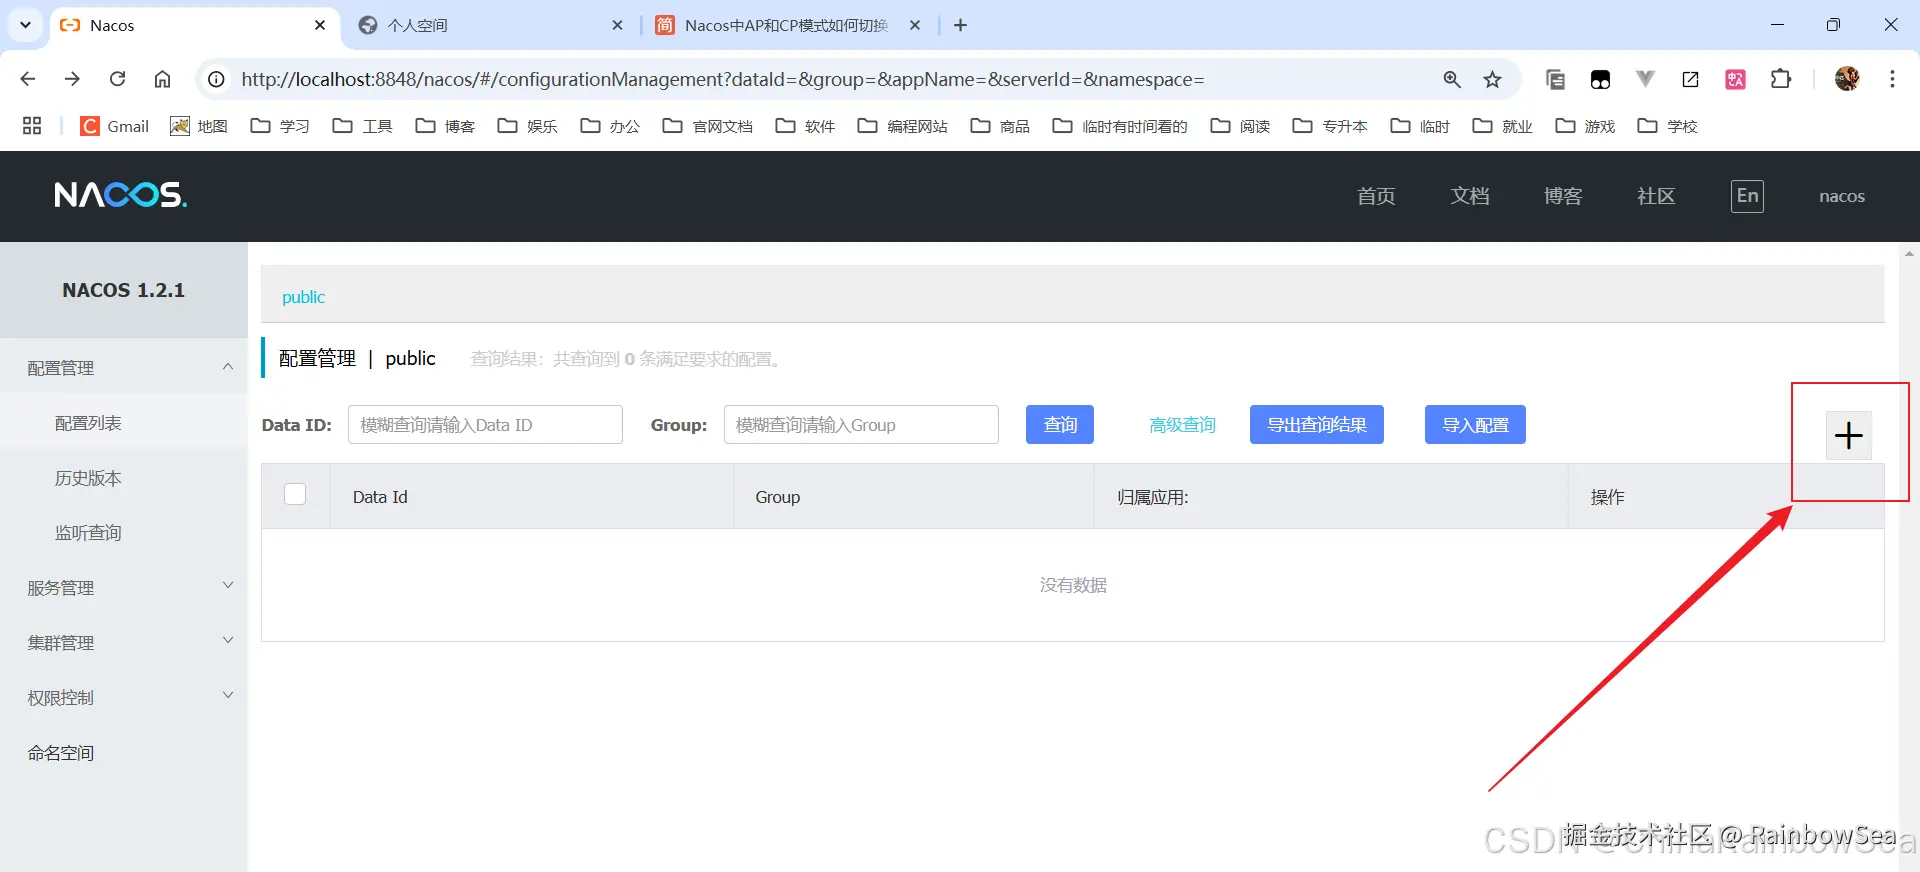The height and width of the screenshot is (872, 1920).
Task: Open 高级查询 advanced search
Action: click(1182, 425)
